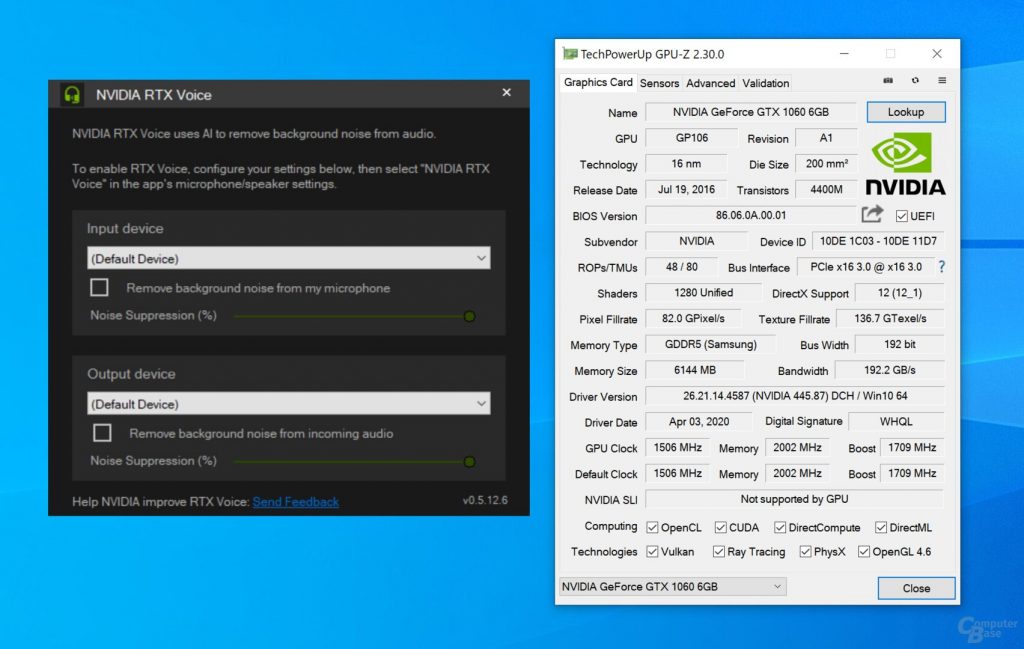Open the GPU selector dropdown in GPU-Z
Screen dimensions: 1024x649
pos(673,586)
